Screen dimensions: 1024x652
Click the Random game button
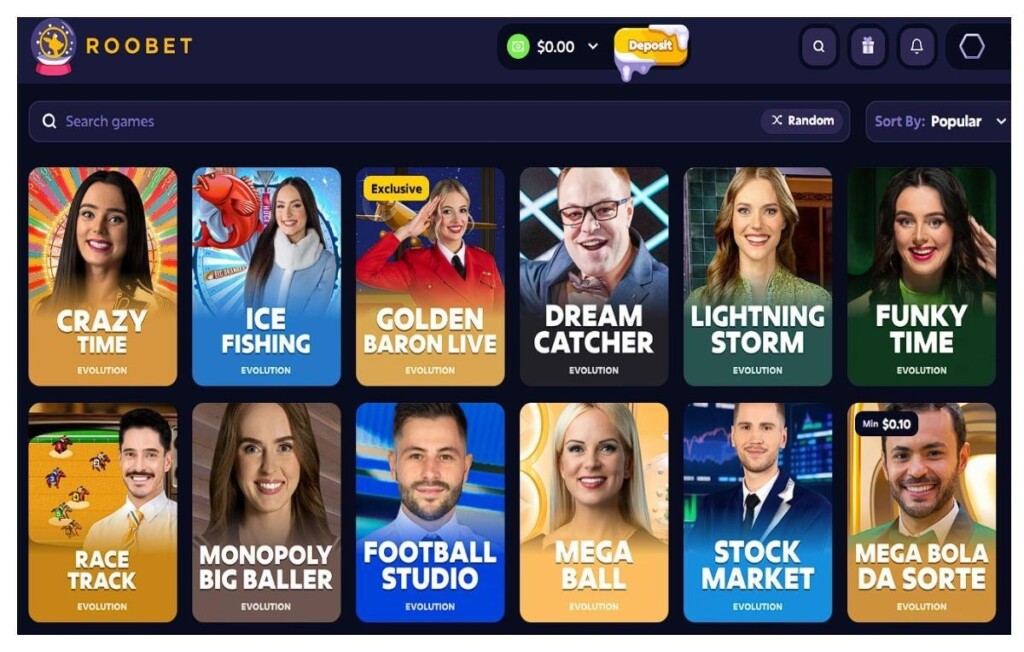click(x=802, y=120)
